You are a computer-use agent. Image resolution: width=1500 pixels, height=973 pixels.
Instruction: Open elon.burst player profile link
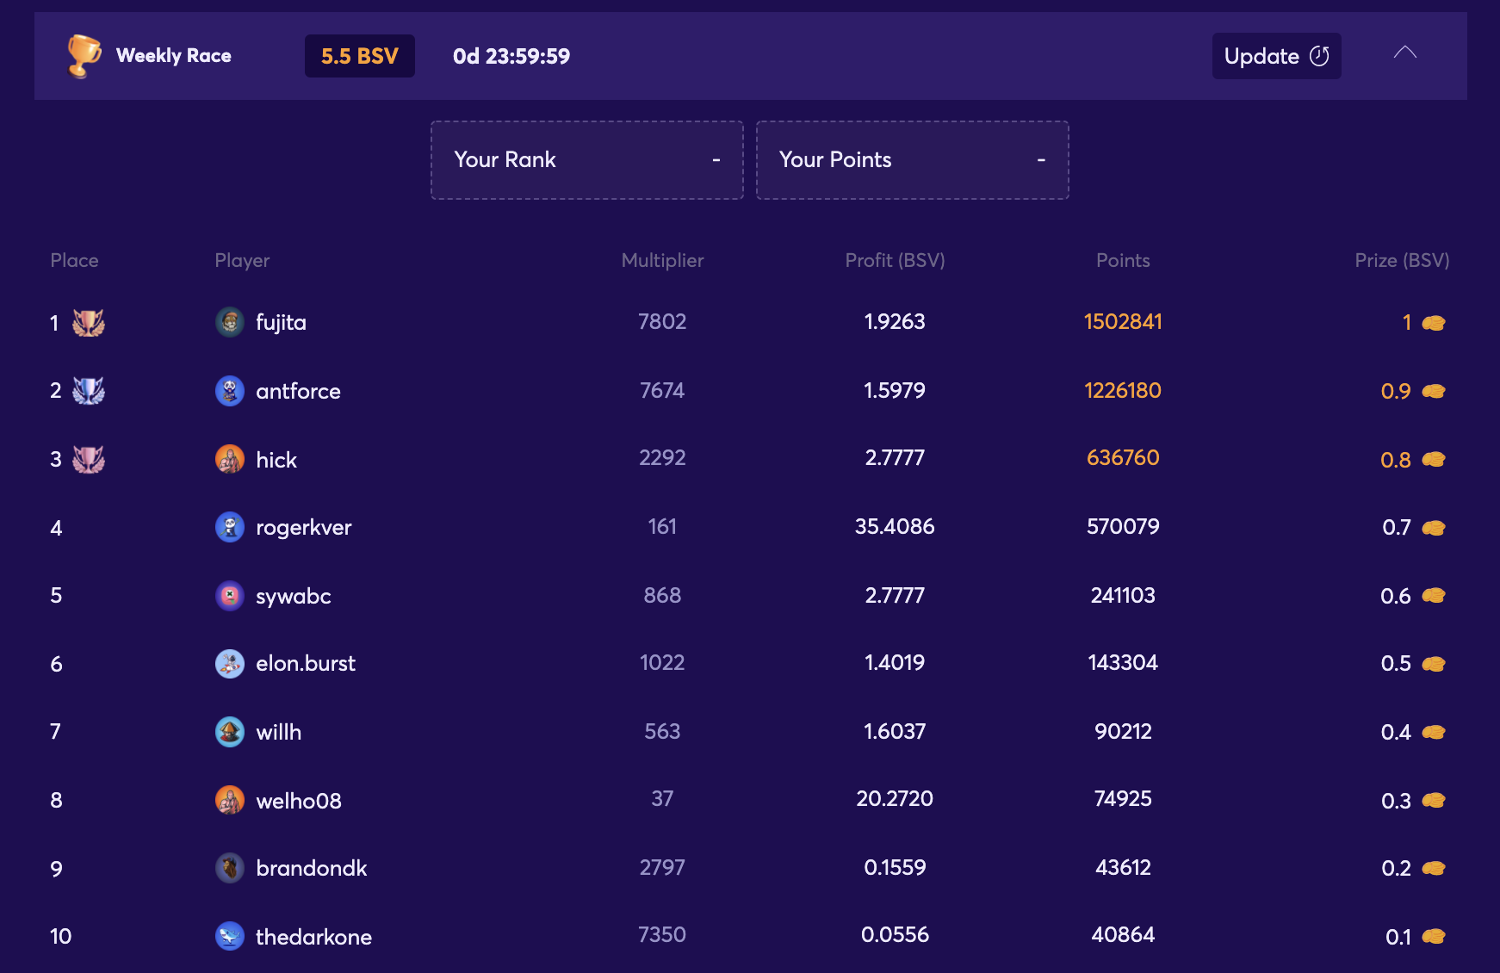305,664
